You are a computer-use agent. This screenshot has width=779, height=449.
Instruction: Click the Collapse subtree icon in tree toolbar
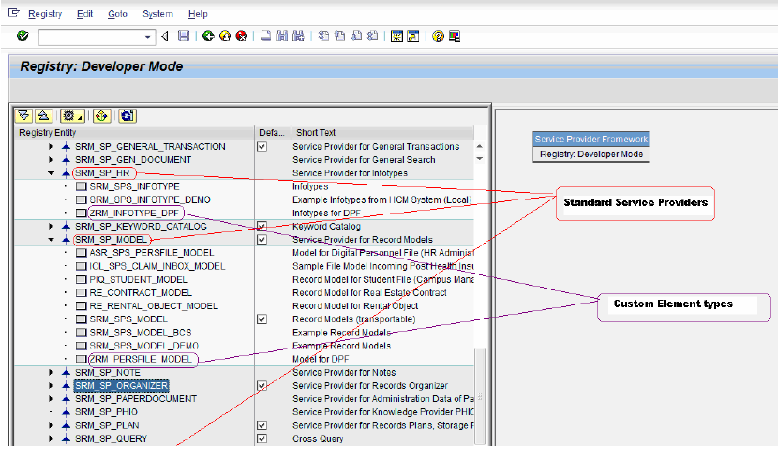[x=43, y=115]
